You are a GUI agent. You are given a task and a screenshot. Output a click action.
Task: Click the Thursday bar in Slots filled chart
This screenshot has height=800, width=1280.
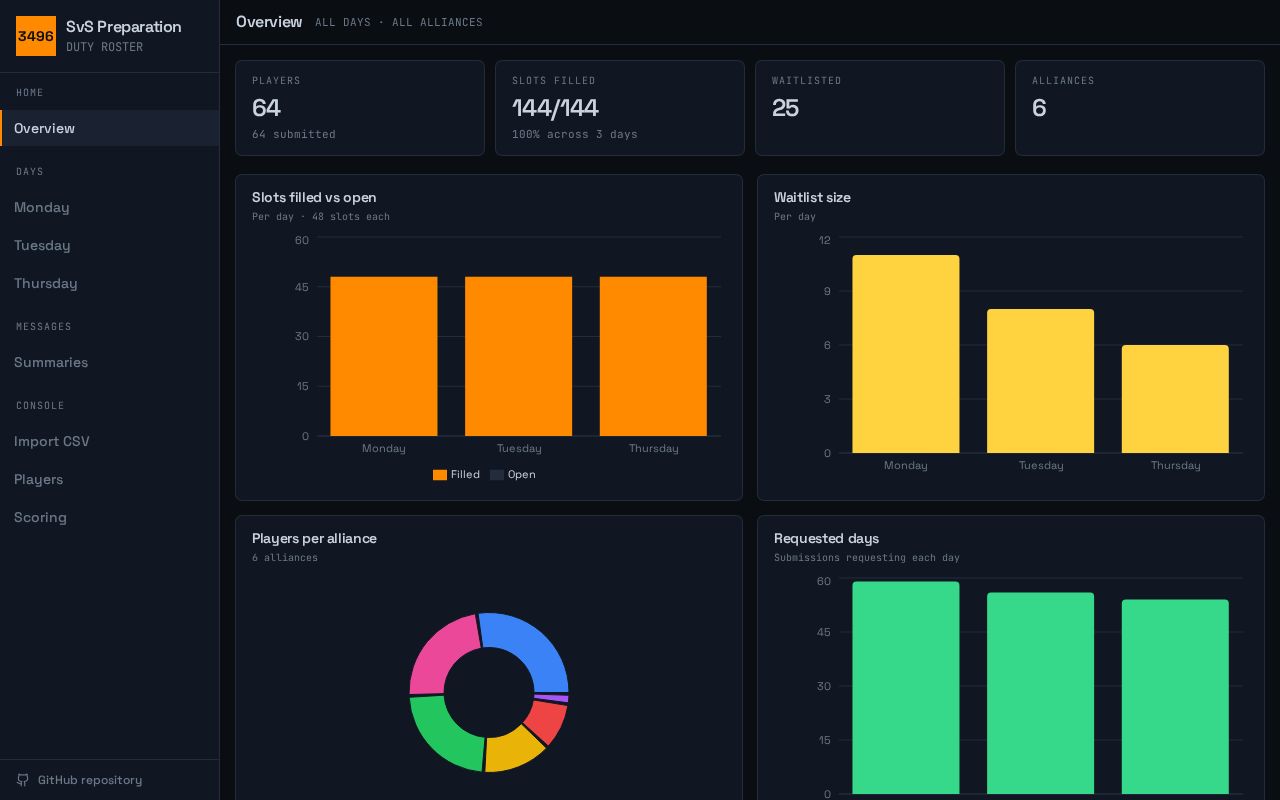coord(653,356)
